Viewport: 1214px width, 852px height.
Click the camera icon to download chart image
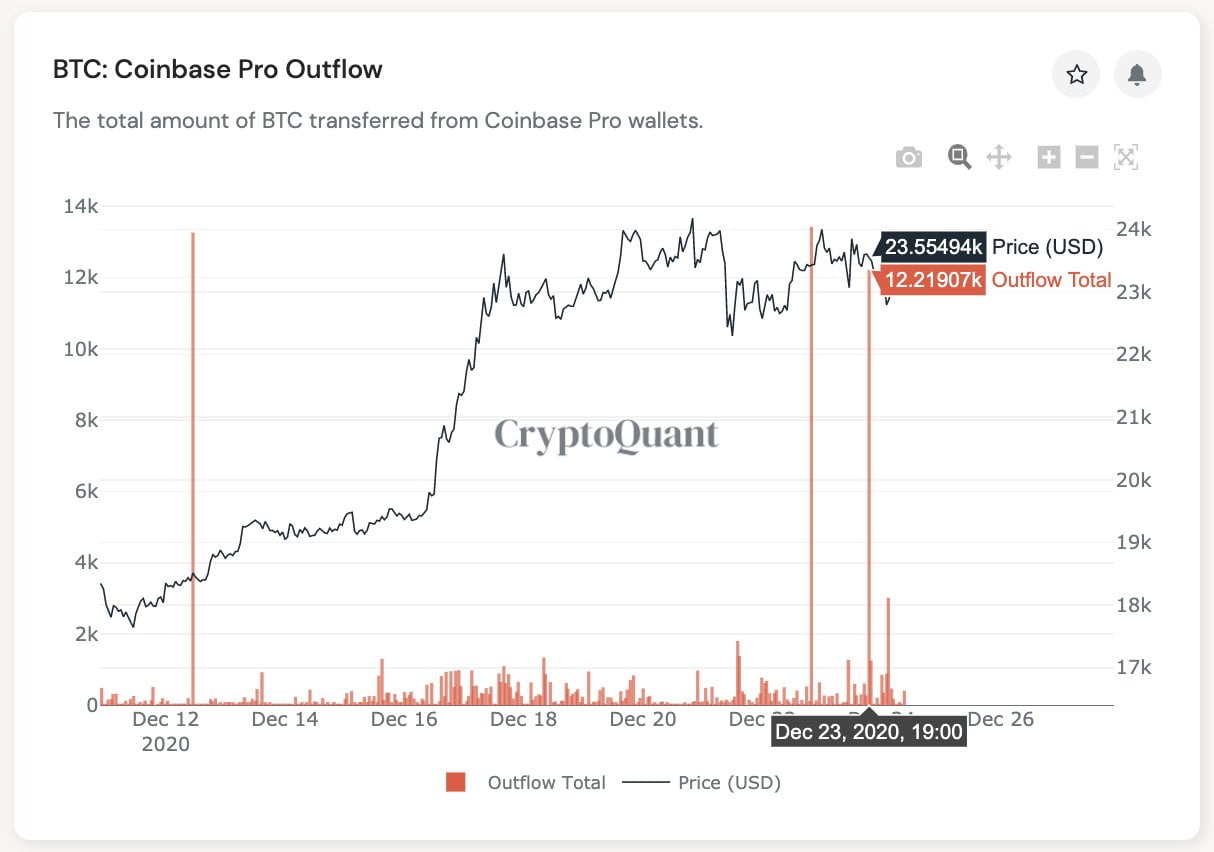(x=909, y=157)
